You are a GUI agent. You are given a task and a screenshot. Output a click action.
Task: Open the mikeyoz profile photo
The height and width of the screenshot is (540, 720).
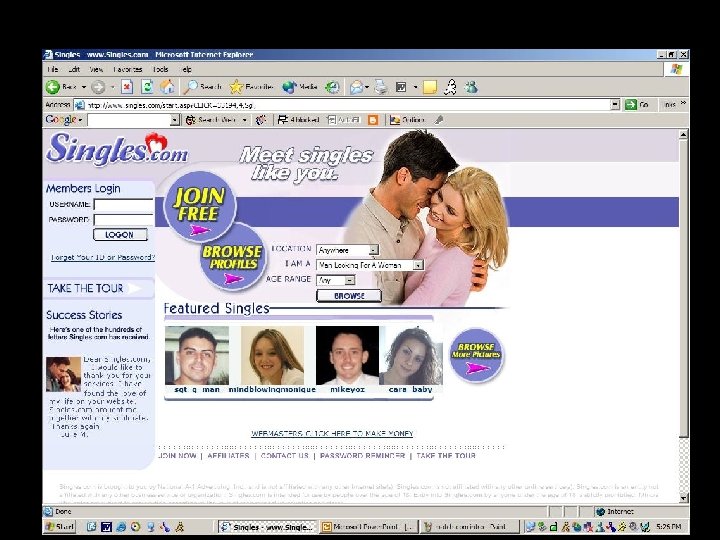coord(347,355)
